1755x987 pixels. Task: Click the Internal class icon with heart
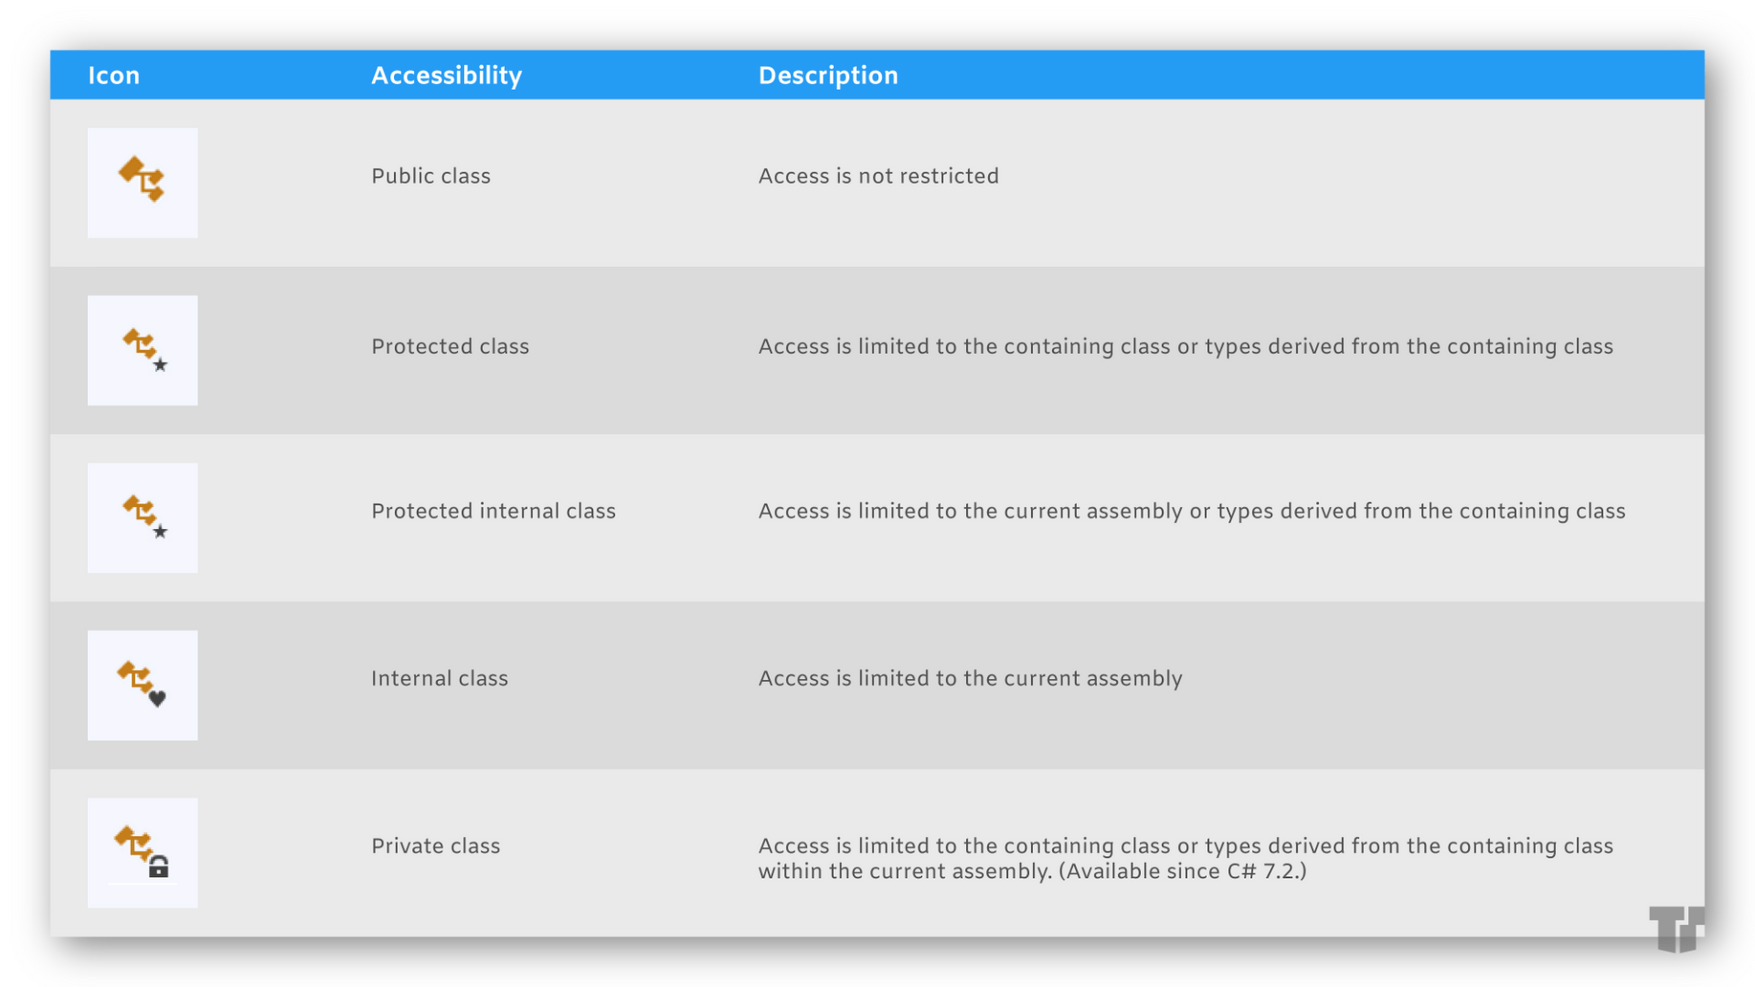coord(142,685)
